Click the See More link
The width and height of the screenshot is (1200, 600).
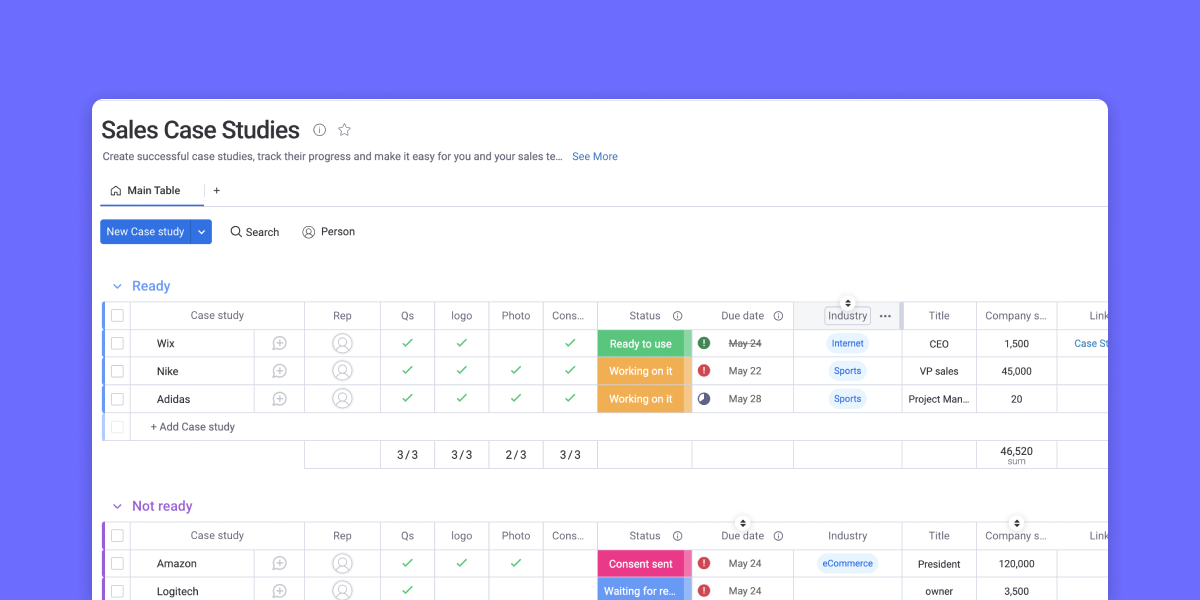click(x=595, y=157)
